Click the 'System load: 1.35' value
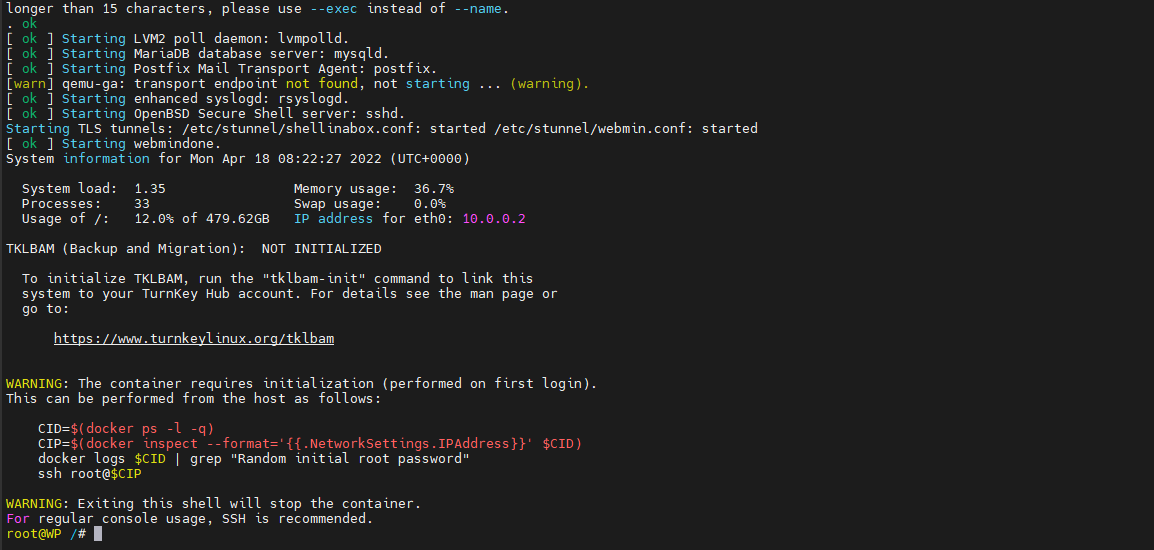The height and width of the screenshot is (550, 1154). tap(93, 188)
